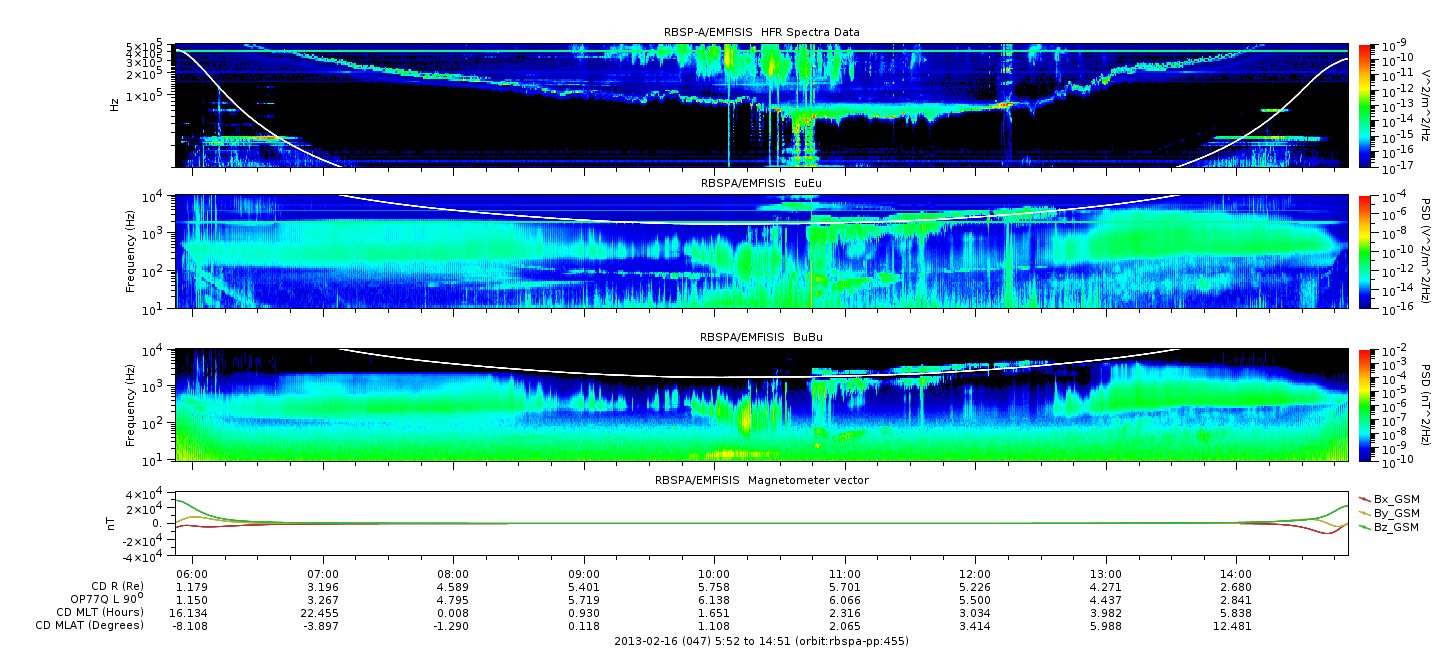Click the 06:00 time axis tick label

click(192, 574)
